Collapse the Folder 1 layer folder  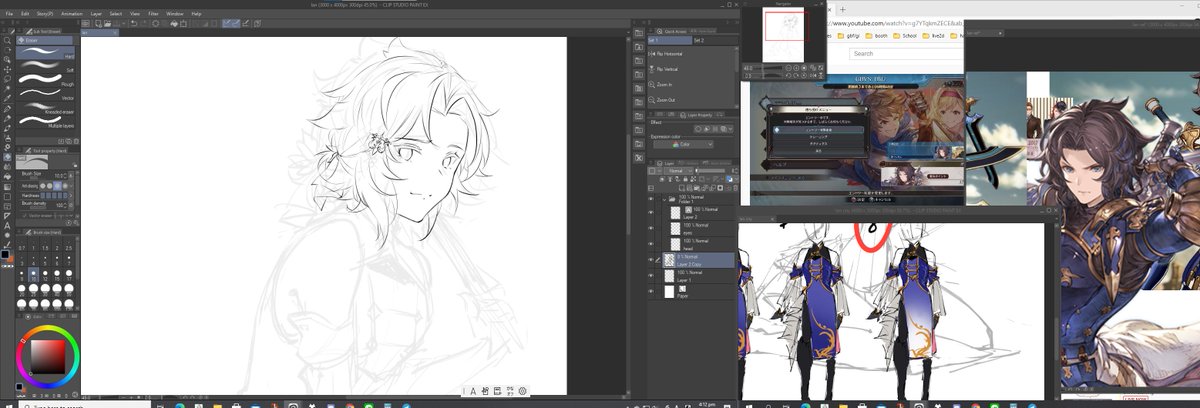point(664,199)
